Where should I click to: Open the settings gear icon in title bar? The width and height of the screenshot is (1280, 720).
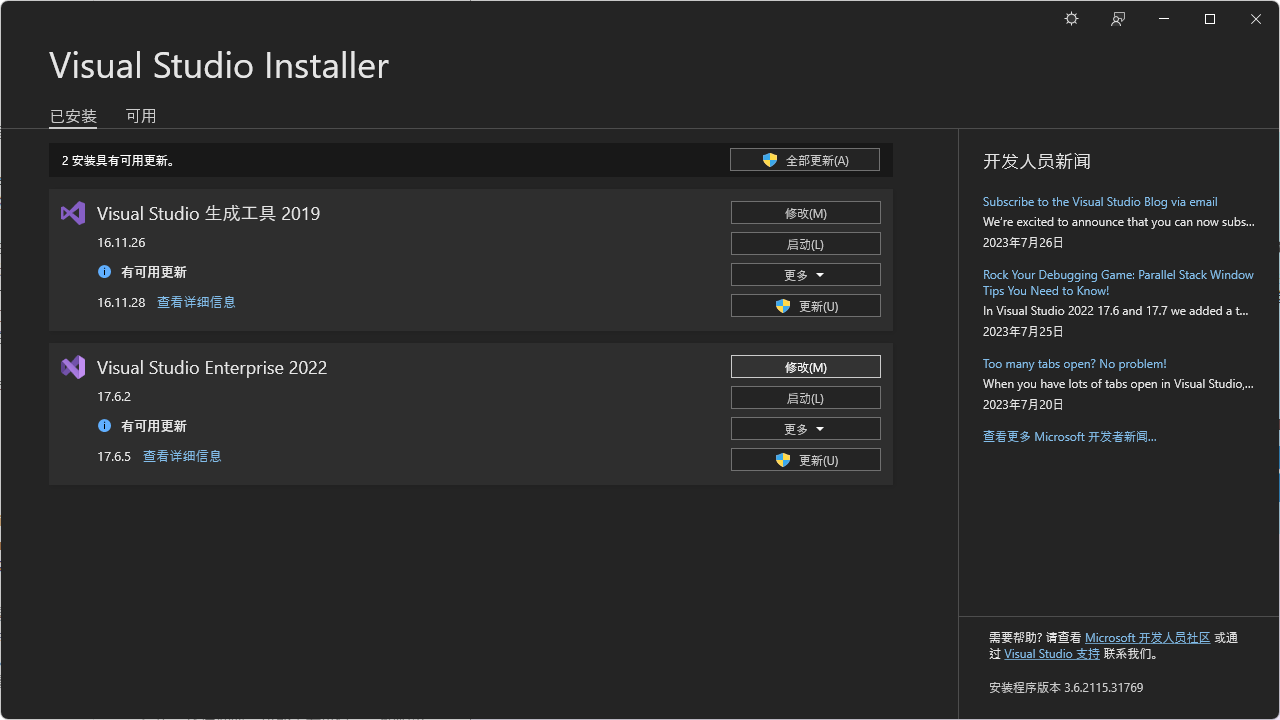coord(1071,19)
